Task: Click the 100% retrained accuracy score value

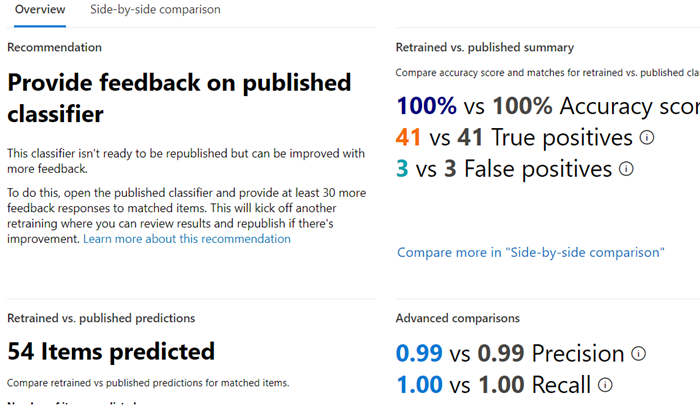Action: tap(426, 106)
